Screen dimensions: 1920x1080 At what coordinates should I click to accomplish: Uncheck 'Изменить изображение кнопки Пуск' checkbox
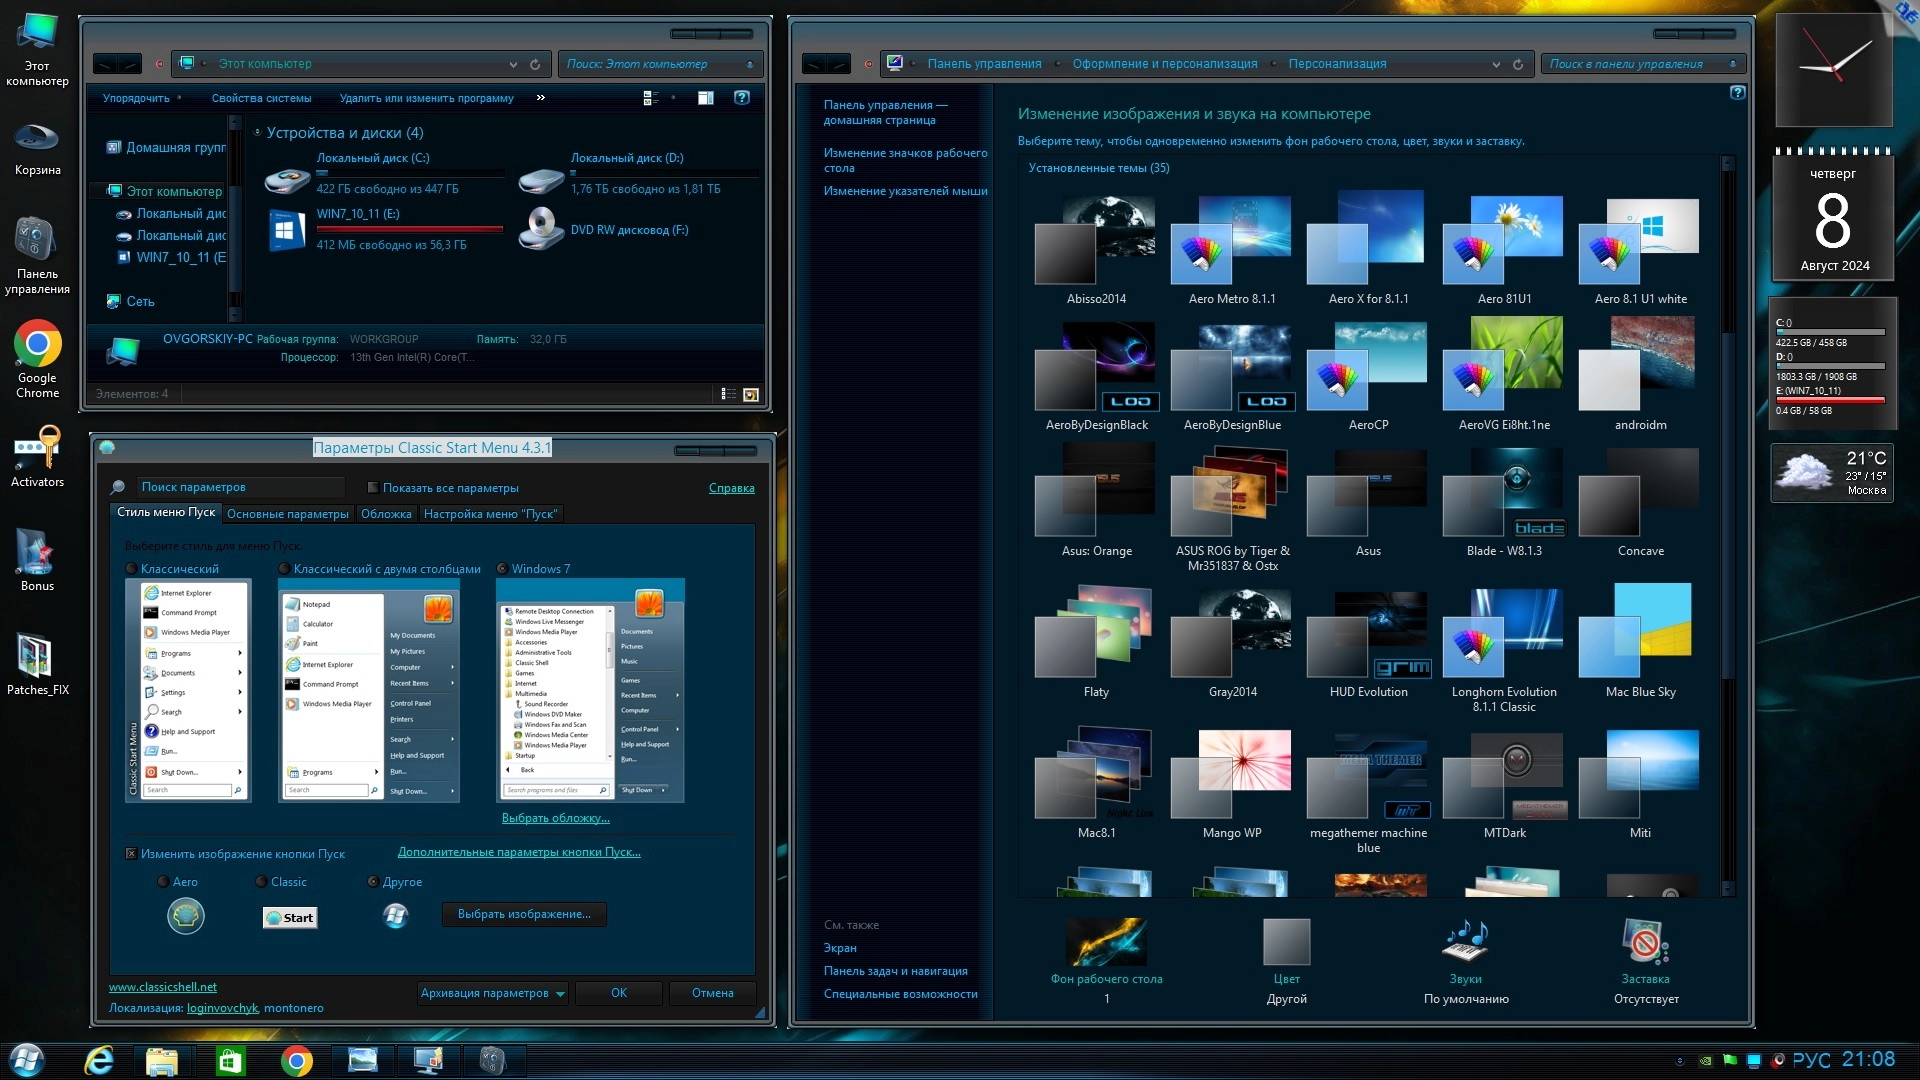pyautogui.click(x=131, y=854)
